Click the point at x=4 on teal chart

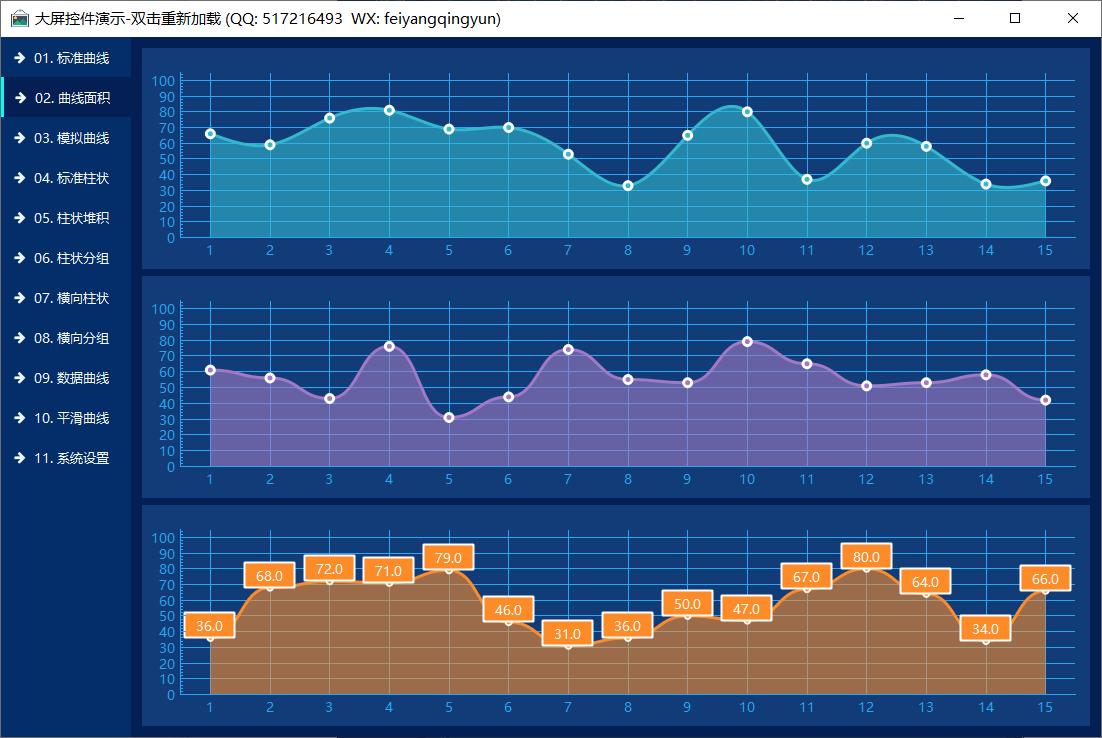coord(389,110)
